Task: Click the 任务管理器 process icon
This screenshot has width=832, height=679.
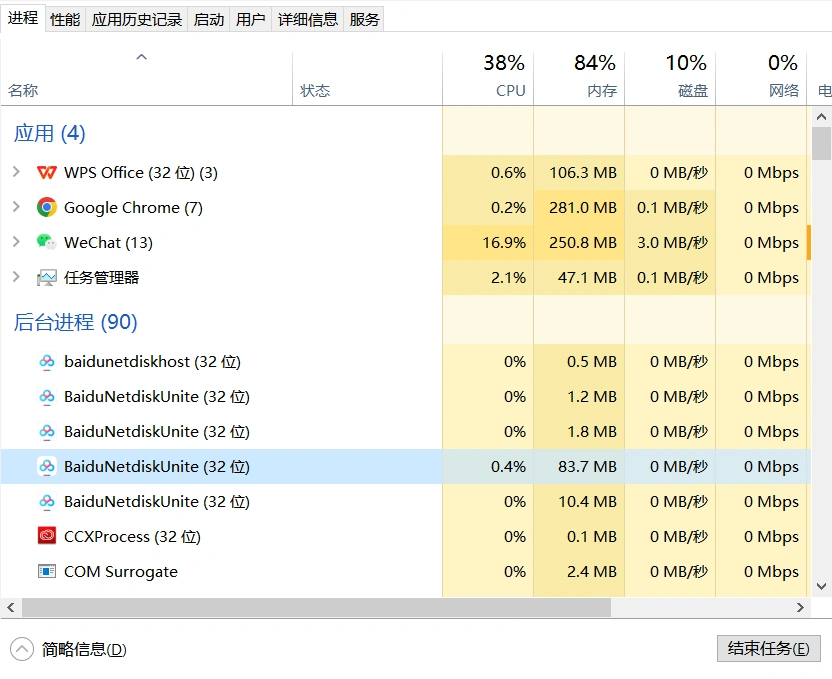Action: pos(47,278)
